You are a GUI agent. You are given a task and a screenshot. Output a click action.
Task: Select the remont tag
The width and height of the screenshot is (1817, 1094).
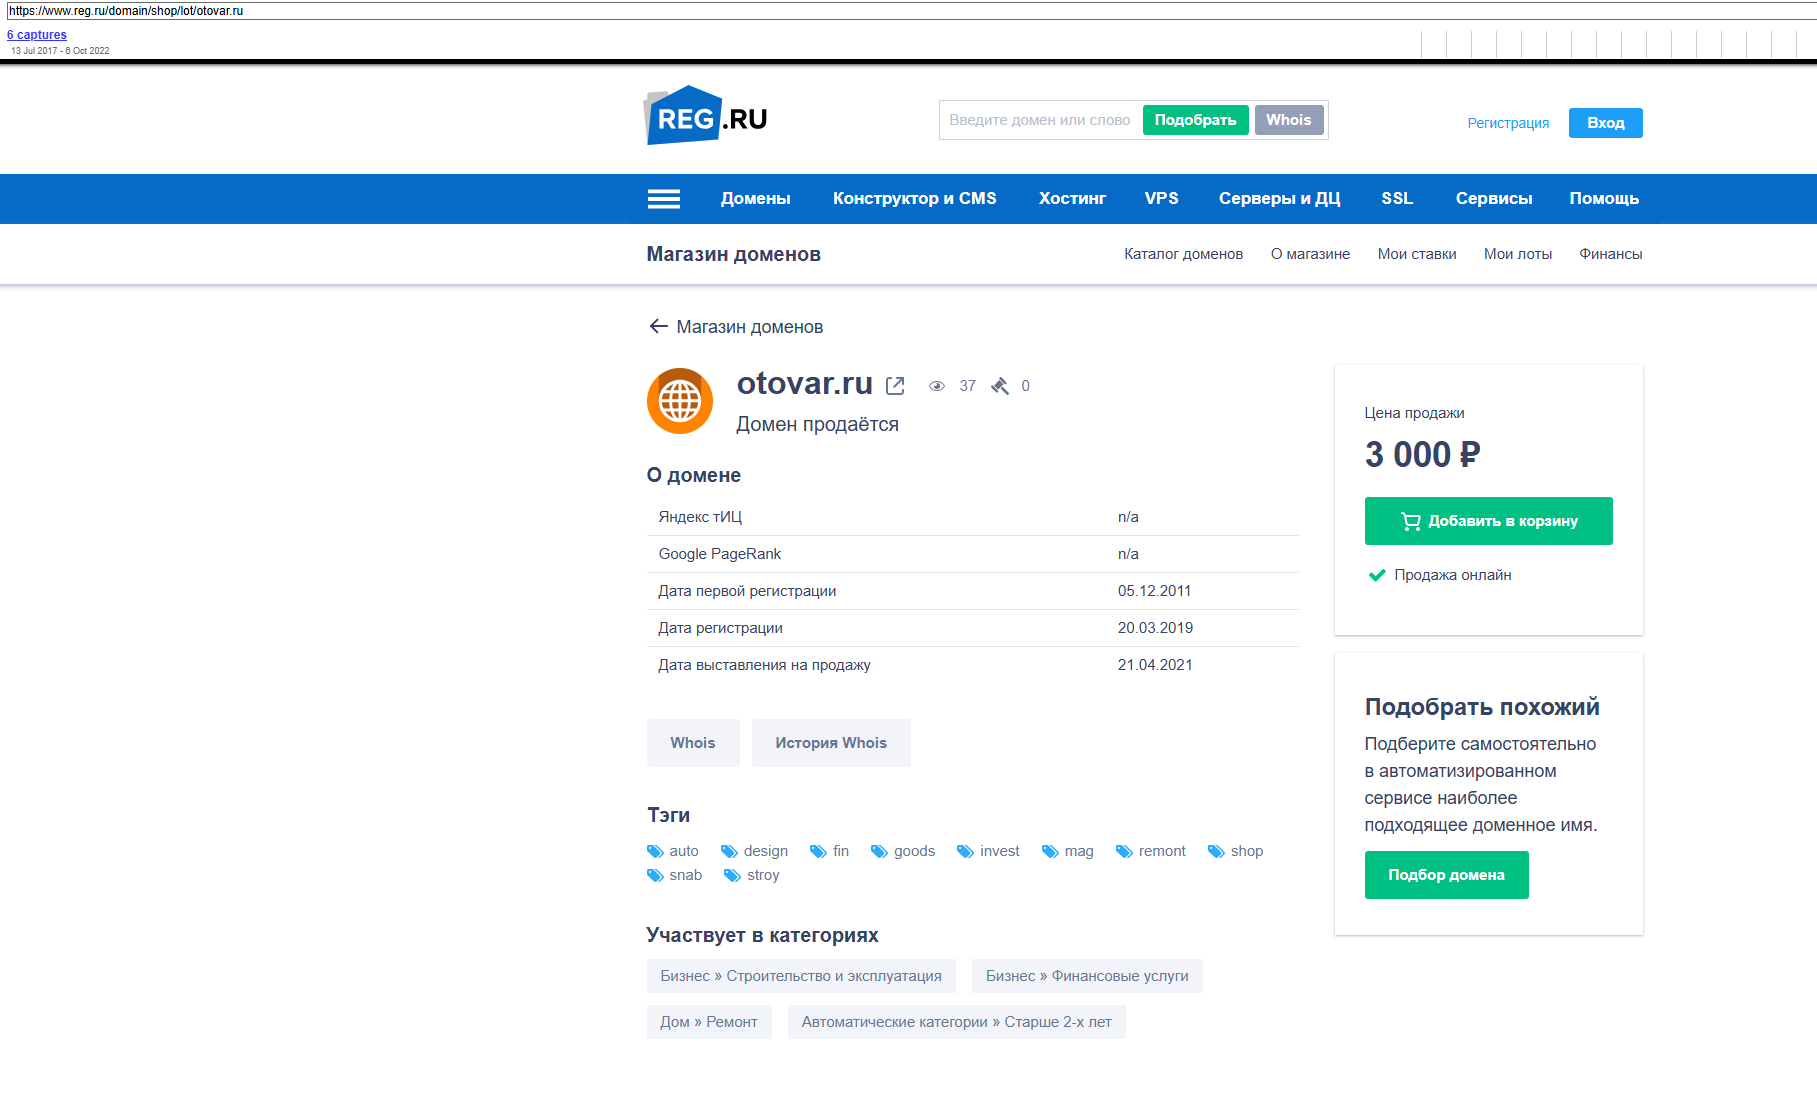tap(1162, 851)
